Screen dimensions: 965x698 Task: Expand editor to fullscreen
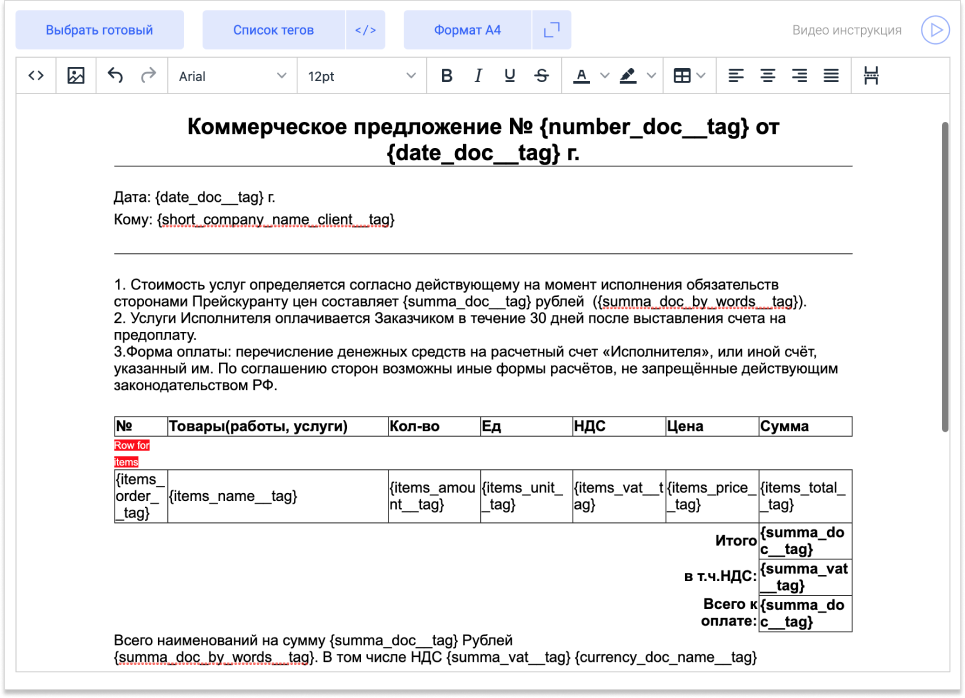[x=551, y=30]
